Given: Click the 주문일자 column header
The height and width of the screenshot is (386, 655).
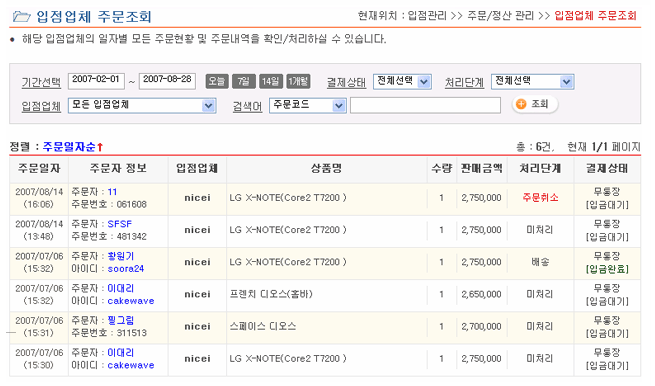Looking at the screenshot, I should [39, 169].
